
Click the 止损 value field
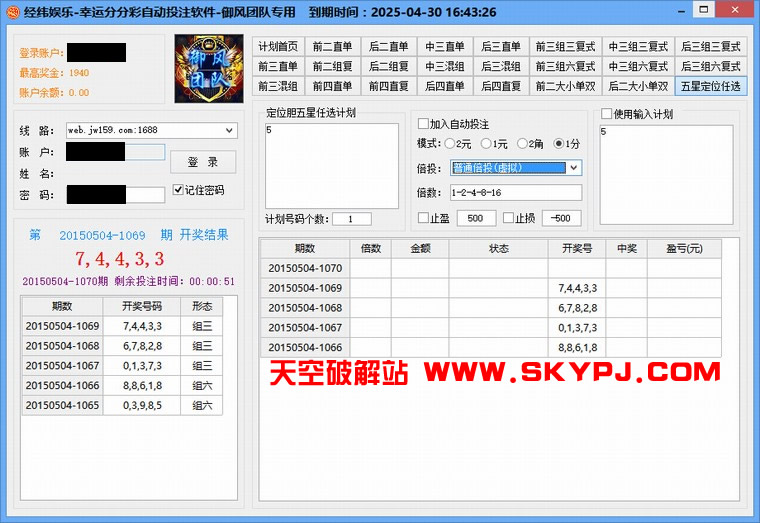pyautogui.click(x=561, y=218)
